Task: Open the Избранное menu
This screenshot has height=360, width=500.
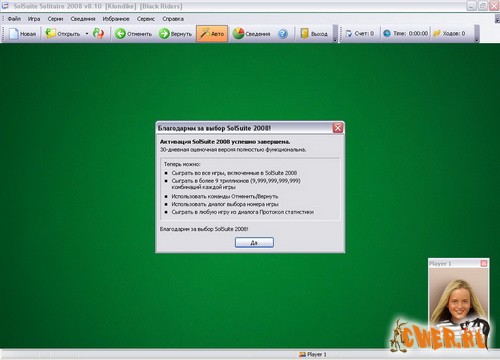Action: (116, 19)
